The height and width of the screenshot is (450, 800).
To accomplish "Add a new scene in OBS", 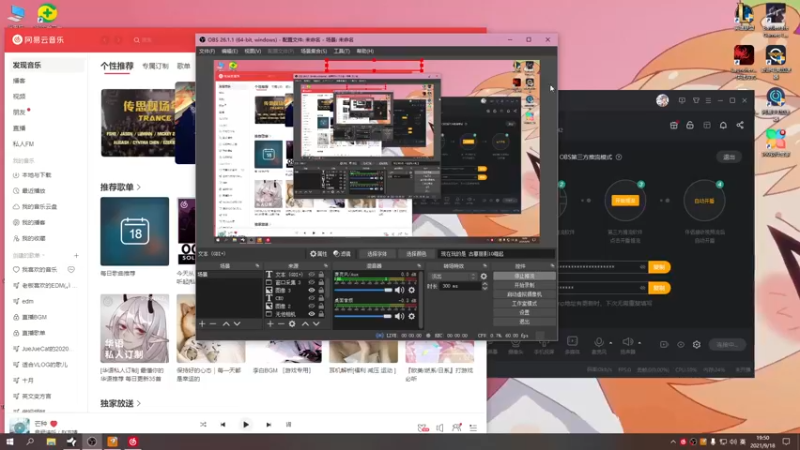I will point(202,324).
